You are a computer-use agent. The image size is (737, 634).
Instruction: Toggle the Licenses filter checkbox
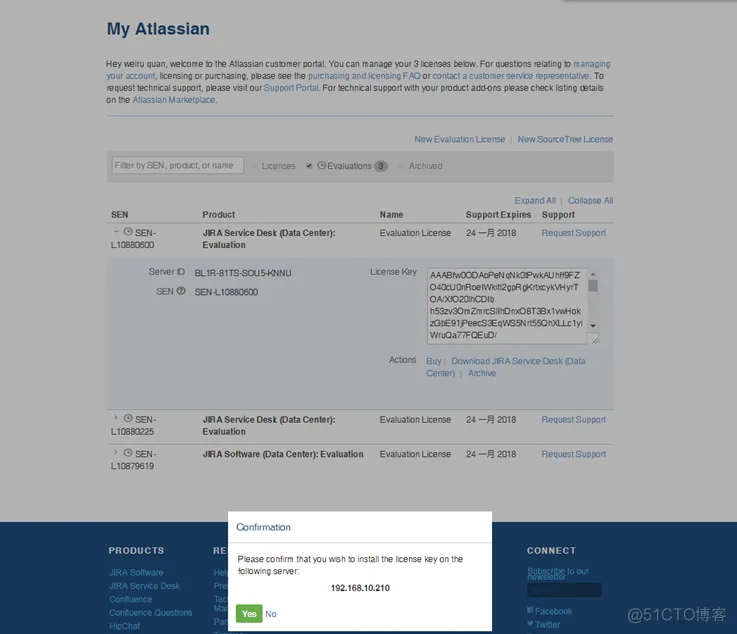(255, 166)
